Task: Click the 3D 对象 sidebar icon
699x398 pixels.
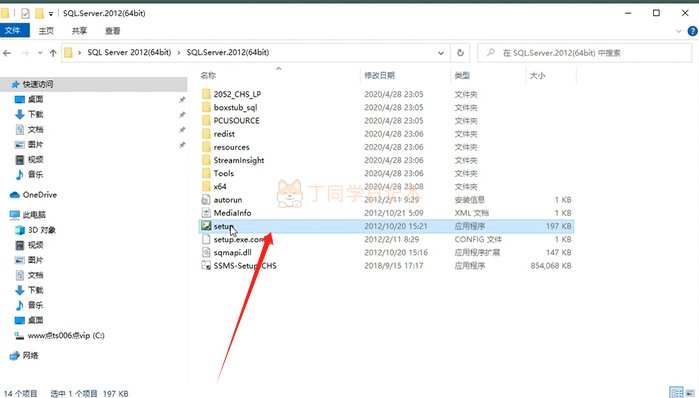Action: coord(20,230)
